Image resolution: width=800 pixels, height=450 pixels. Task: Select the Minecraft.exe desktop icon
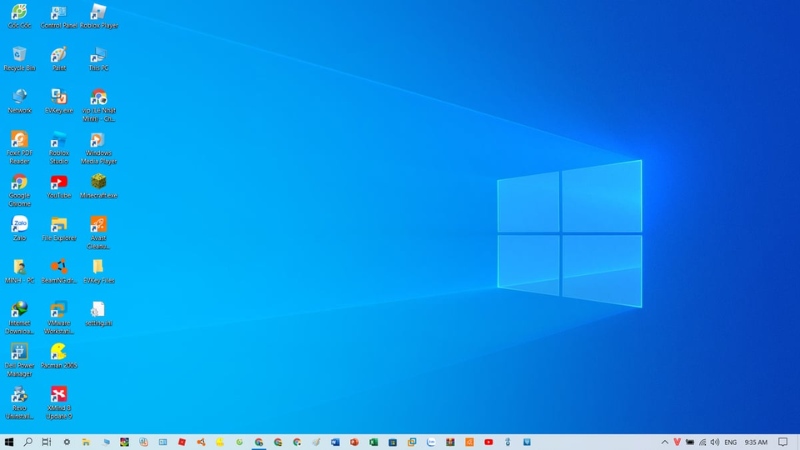point(98,183)
